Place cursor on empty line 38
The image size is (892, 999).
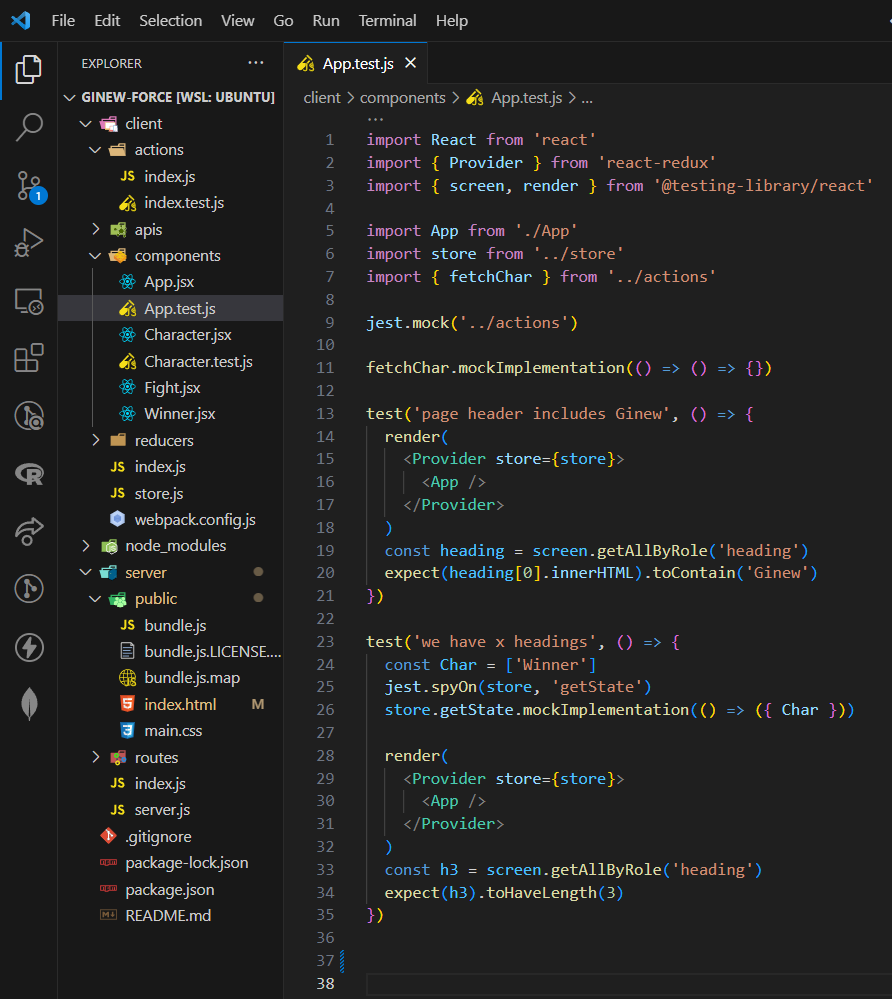point(629,984)
